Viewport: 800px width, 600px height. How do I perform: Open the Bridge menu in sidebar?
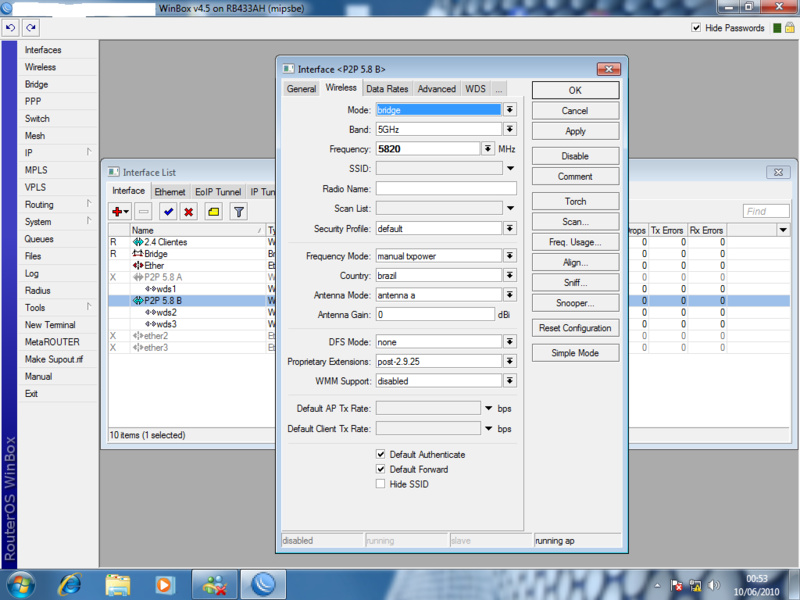[x=36, y=84]
